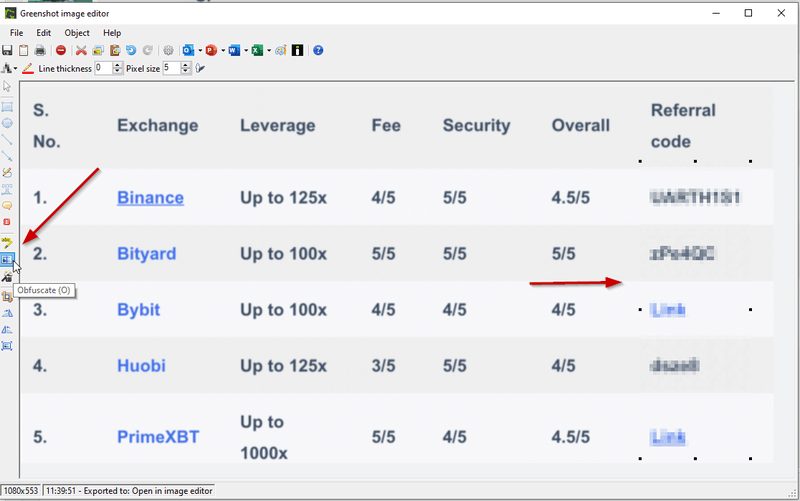Click the Redo arrow icon
The width and height of the screenshot is (800, 501).
147,51
